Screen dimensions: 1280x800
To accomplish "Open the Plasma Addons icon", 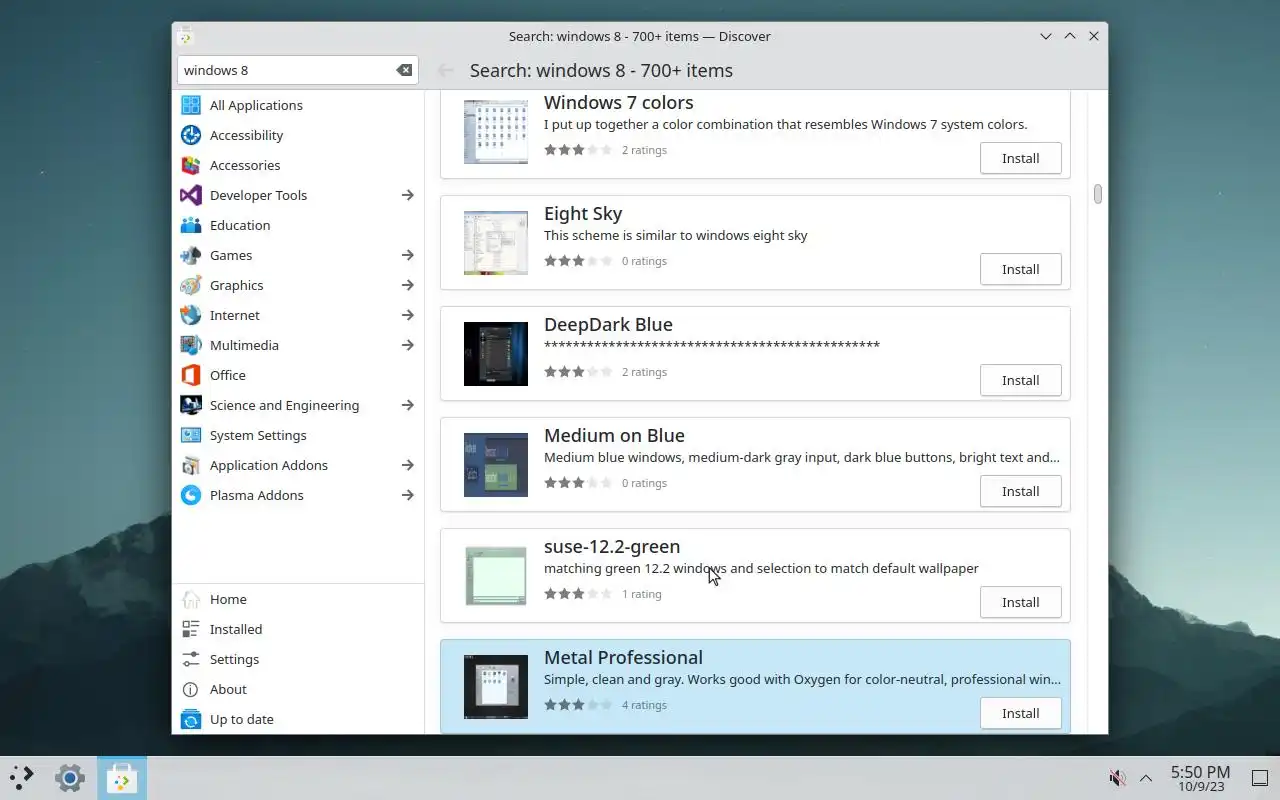I will [191, 495].
